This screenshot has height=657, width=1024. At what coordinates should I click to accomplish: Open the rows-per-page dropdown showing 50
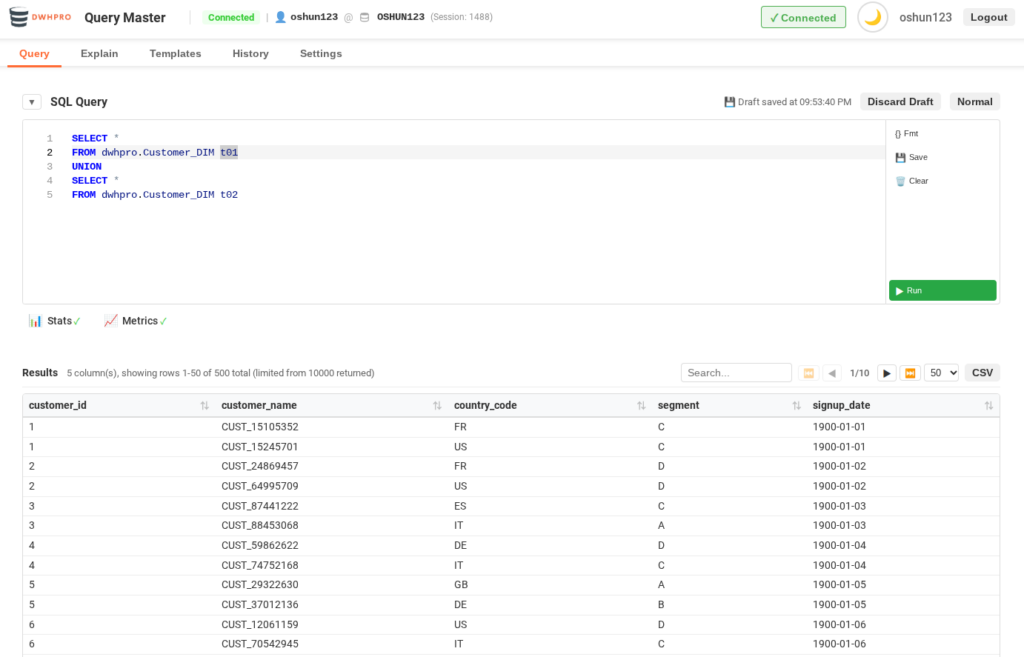tap(941, 373)
